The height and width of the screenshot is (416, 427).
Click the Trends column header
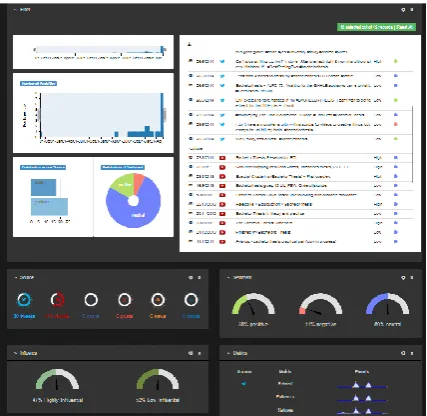(362, 371)
